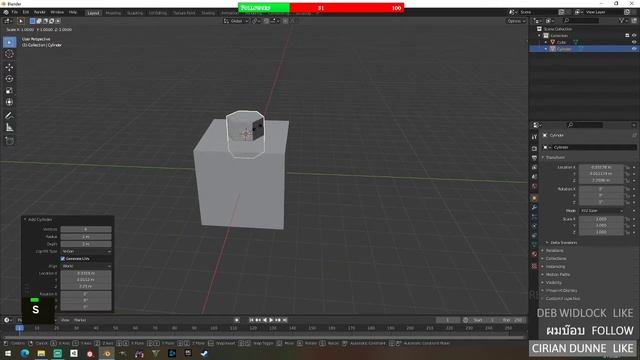The height and width of the screenshot is (360, 640).
Task: Toggle the Rotation X lock icon
Action: [627, 189]
